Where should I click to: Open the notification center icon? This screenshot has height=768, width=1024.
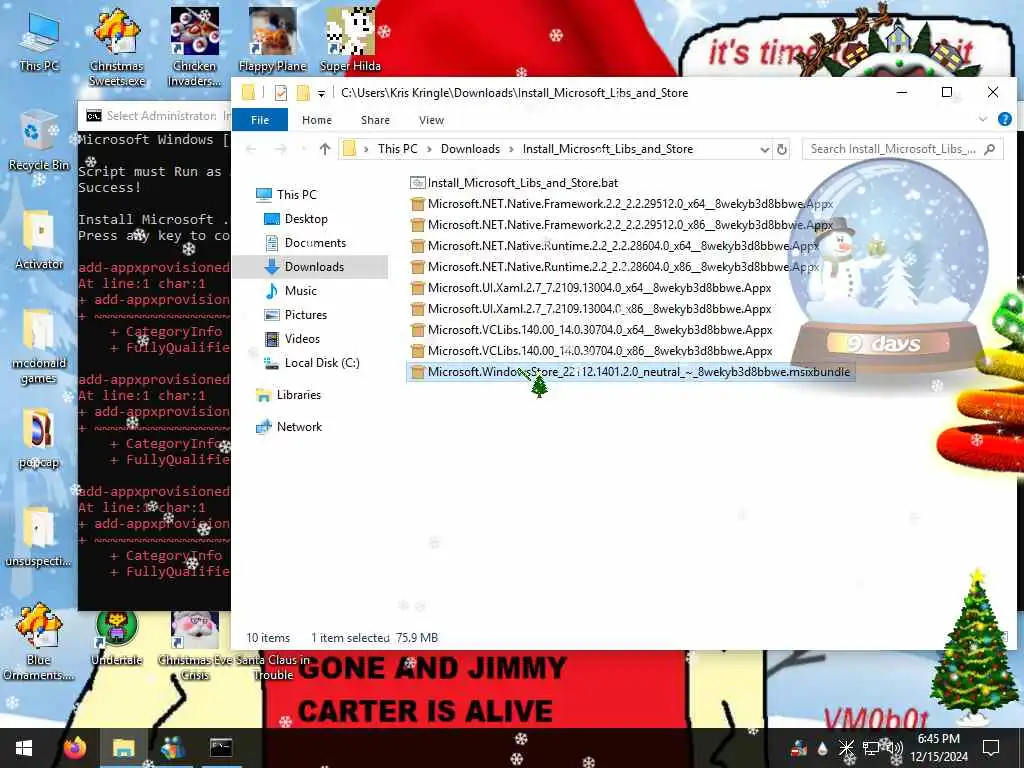click(991, 748)
